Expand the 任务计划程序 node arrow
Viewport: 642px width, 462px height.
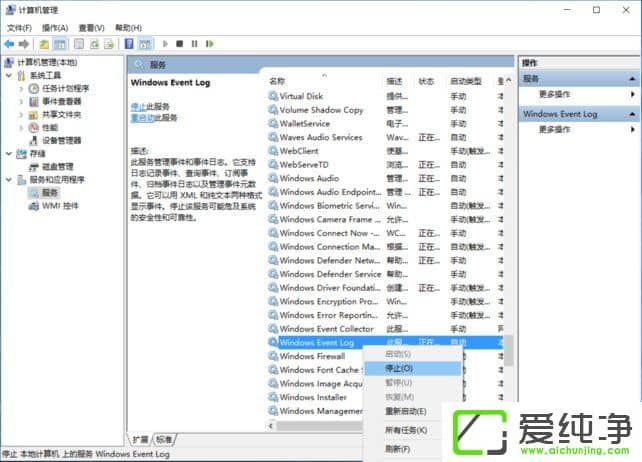pyautogui.click(x=21, y=88)
